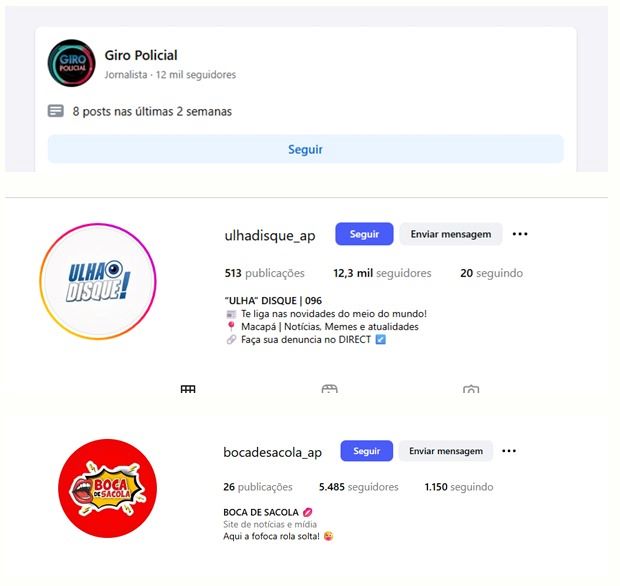Open the more options dots for bocadesacola_ap
This screenshot has height=586, width=620.
coord(509,451)
